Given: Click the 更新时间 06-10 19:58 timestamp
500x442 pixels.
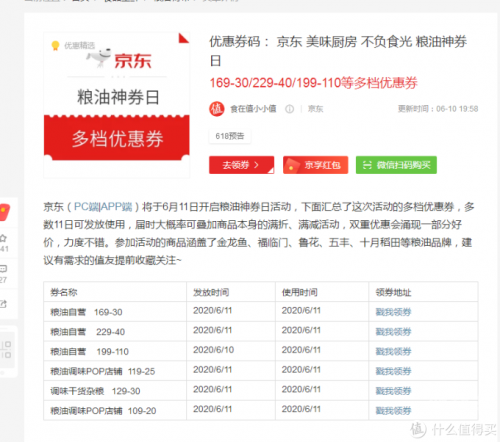Looking at the screenshot, I should click(438, 109).
